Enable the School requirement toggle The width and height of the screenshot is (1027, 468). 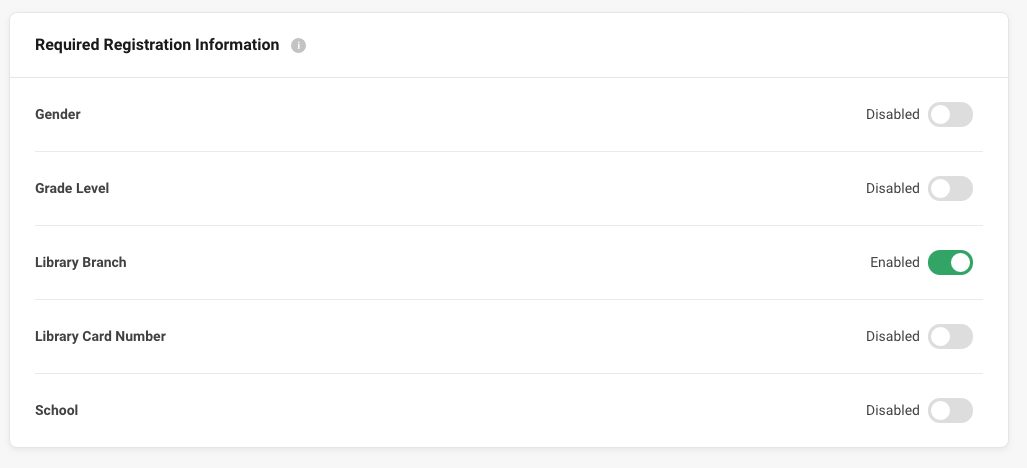pyautogui.click(x=950, y=410)
